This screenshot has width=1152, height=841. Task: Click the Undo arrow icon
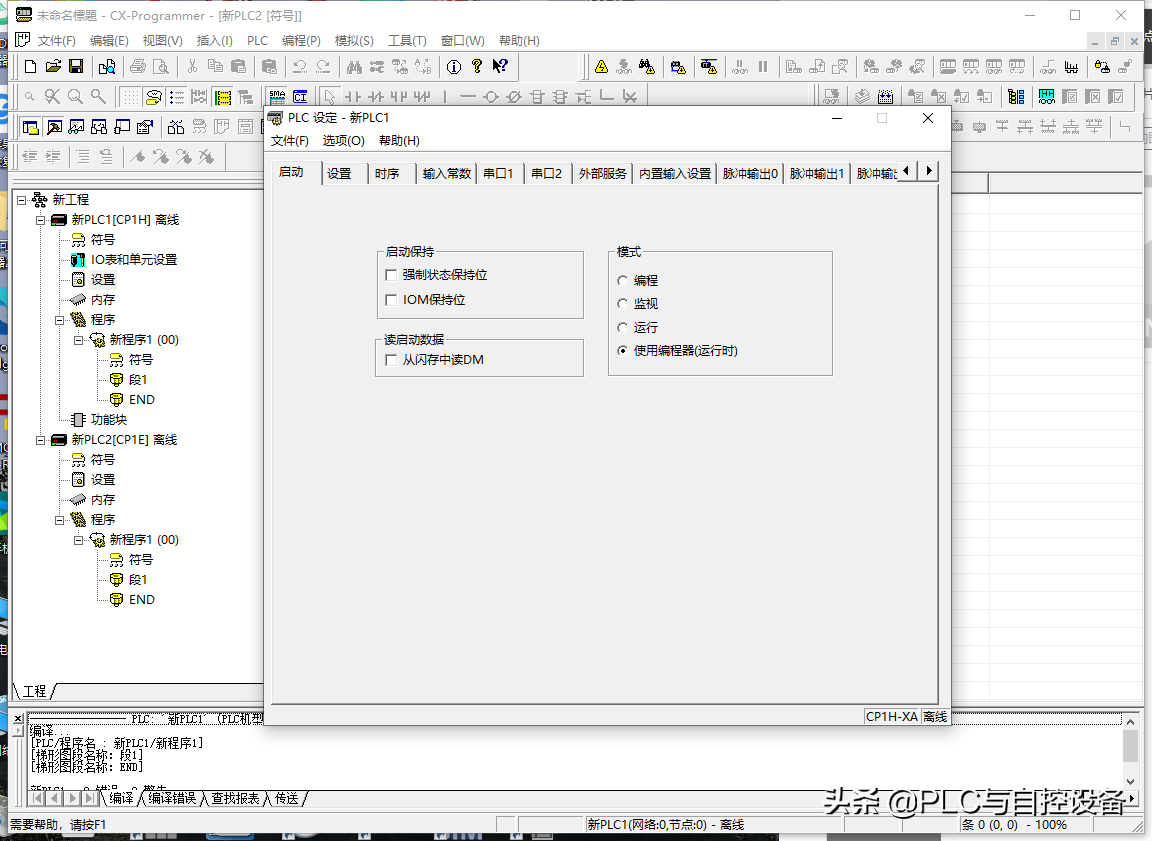tap(299, 67)
